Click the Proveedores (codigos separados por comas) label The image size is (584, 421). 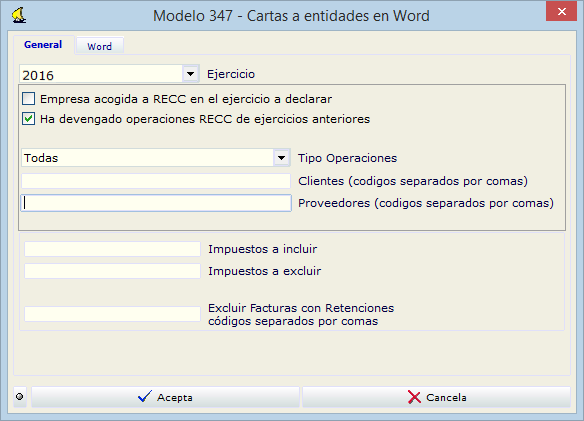pyautogui.click(x=426, y=203)
